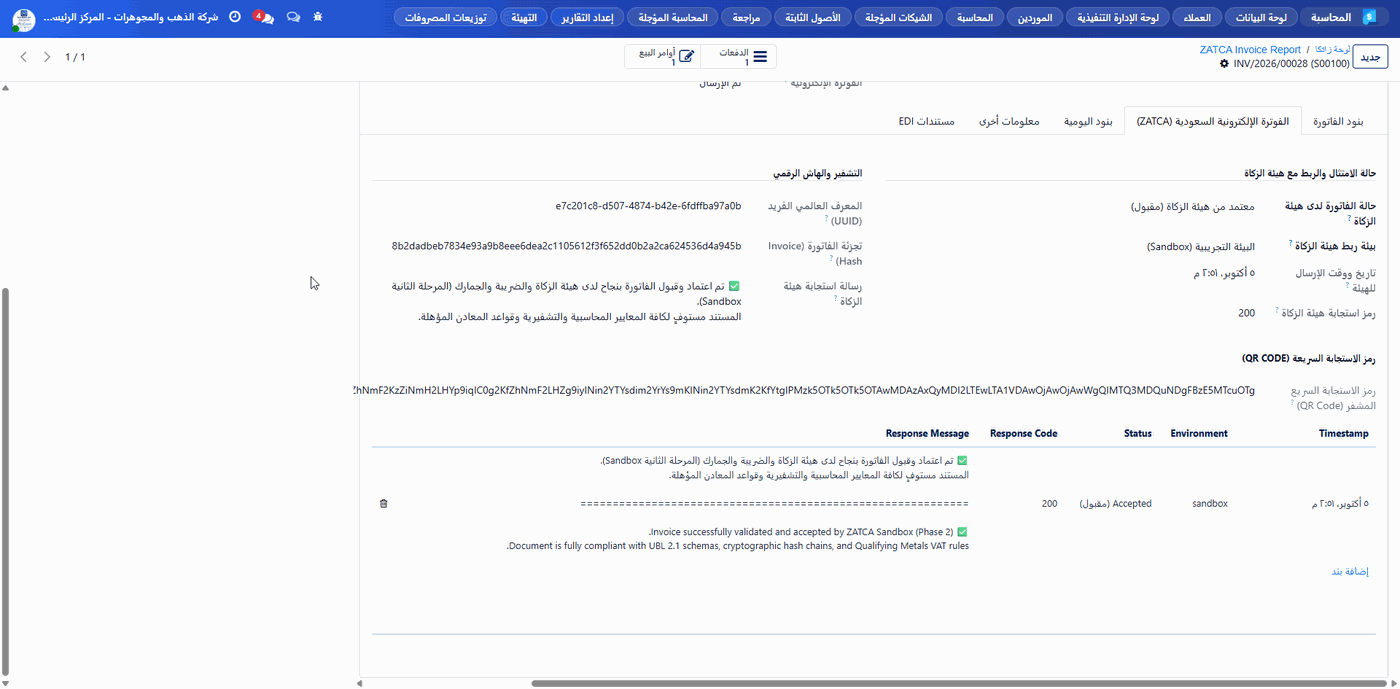The width and height of the screenshot is (1400, 689).
Task: Open الموردين menu
Action: tap(1034, 17)
